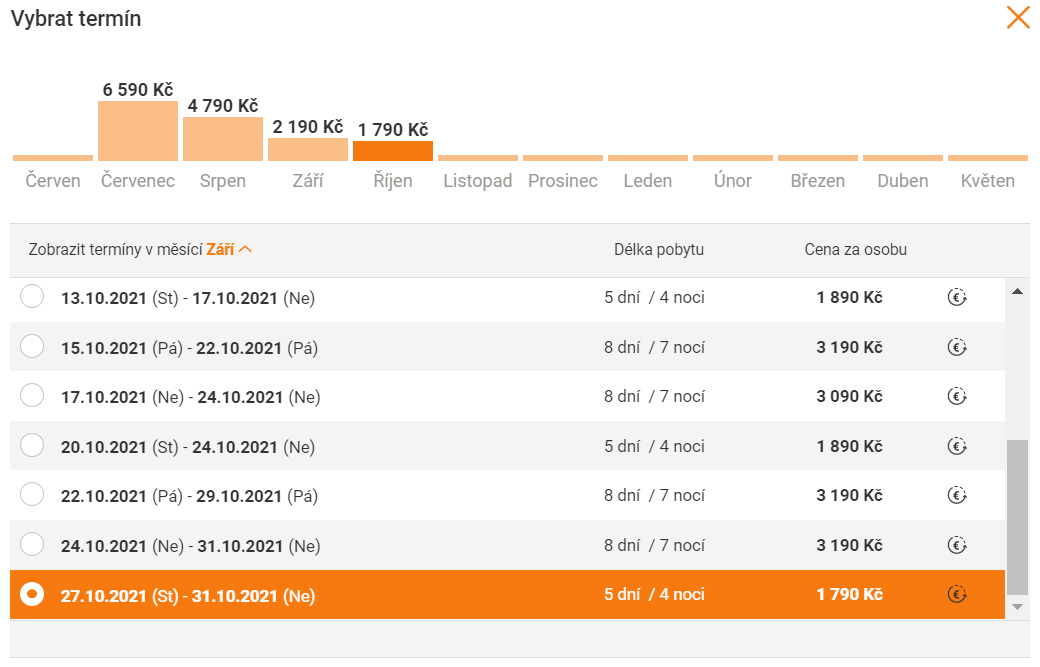Switch to month Září in chart
Viewport: 1040px width, 667px height.
tap(308, 180)
